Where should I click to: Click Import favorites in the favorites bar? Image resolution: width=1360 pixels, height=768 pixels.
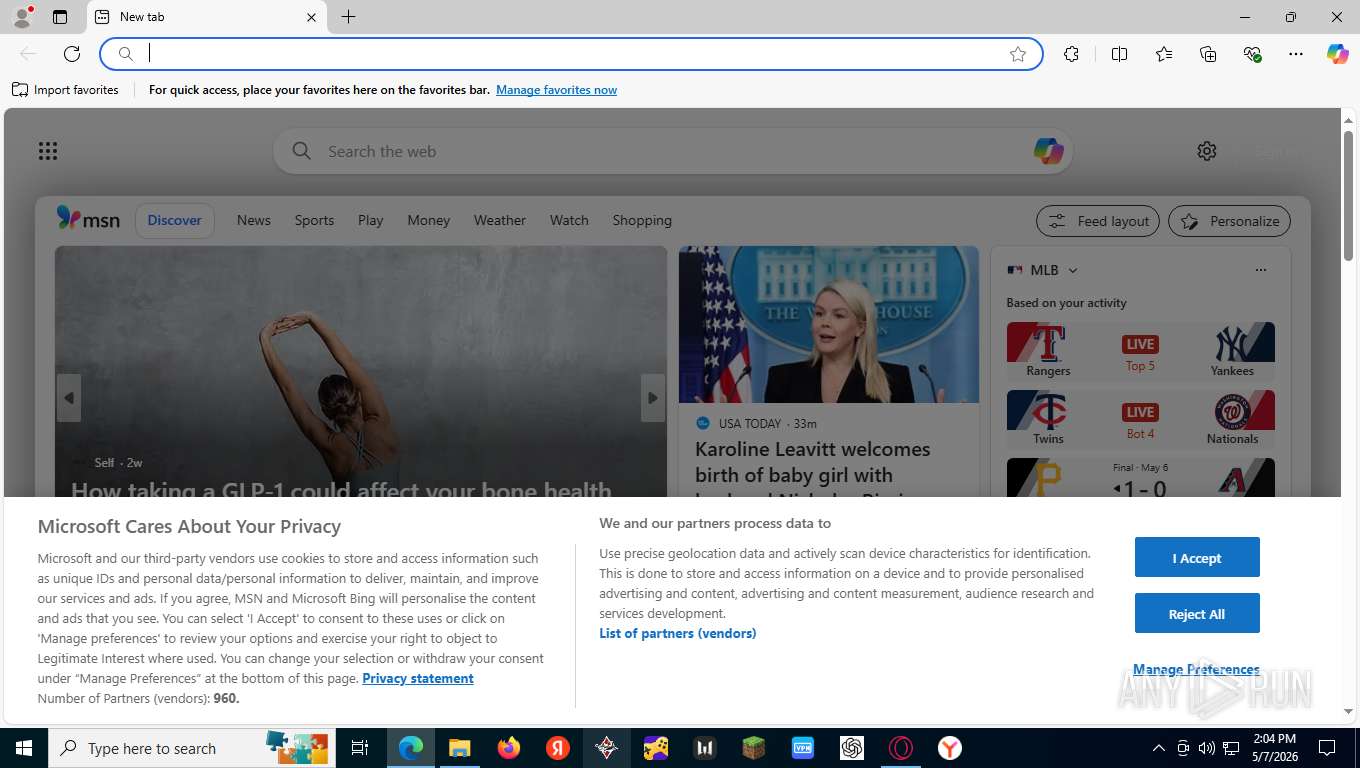coord(65,90)
